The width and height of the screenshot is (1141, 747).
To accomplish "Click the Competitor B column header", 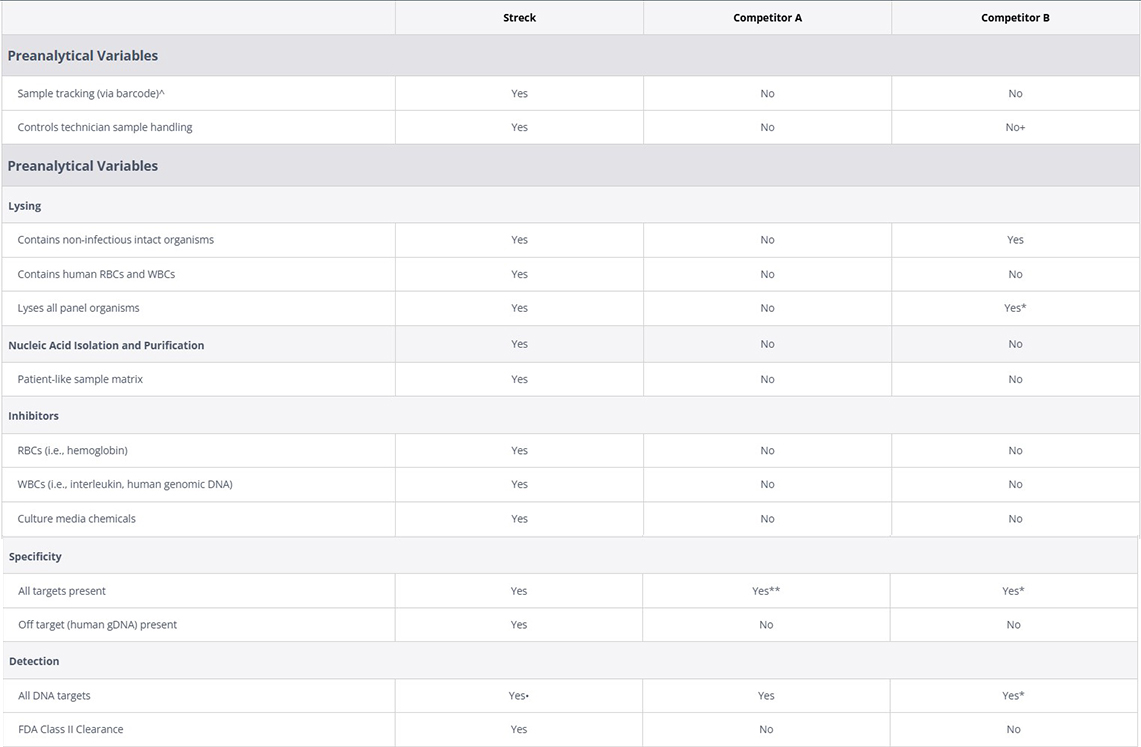I will pos(1015,18).
